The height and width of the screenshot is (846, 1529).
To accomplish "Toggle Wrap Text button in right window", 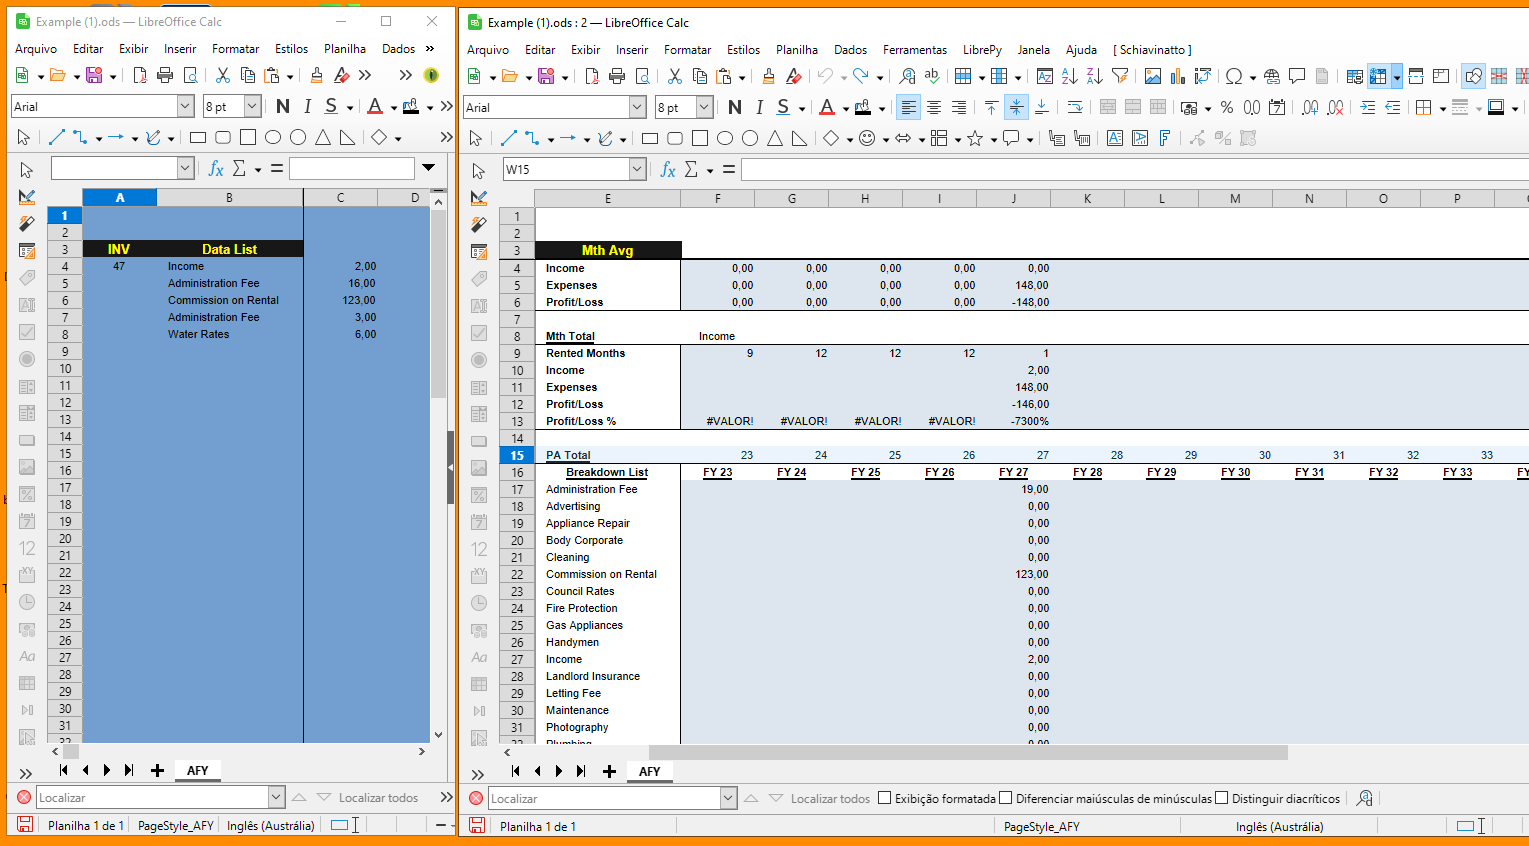I will 1075,107.
